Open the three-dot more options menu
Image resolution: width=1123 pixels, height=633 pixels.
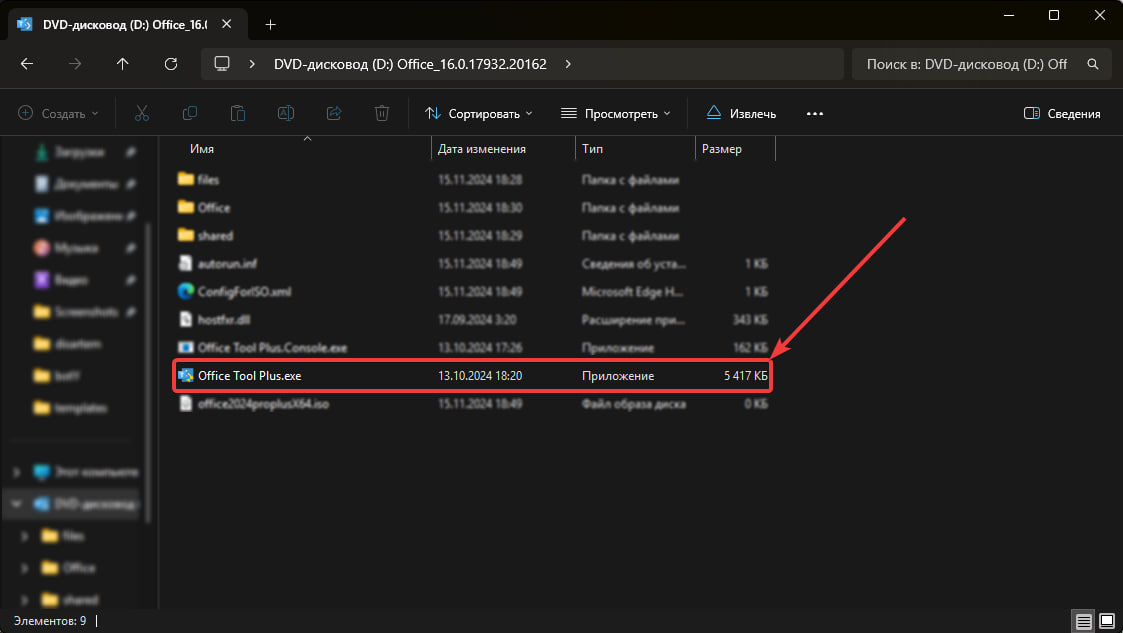click(814, 113)
